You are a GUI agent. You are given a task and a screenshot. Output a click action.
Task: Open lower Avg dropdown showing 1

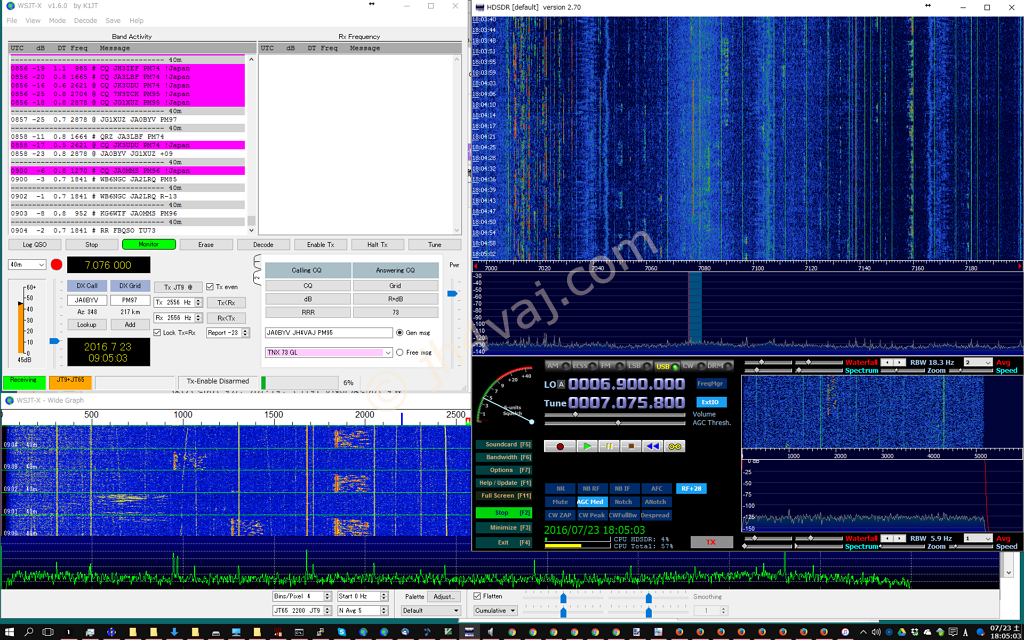[x=978, y=539]
